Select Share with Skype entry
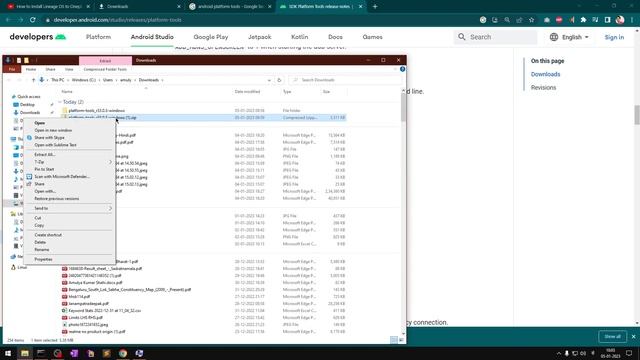640x360 pixels. (x=49, y=138)
